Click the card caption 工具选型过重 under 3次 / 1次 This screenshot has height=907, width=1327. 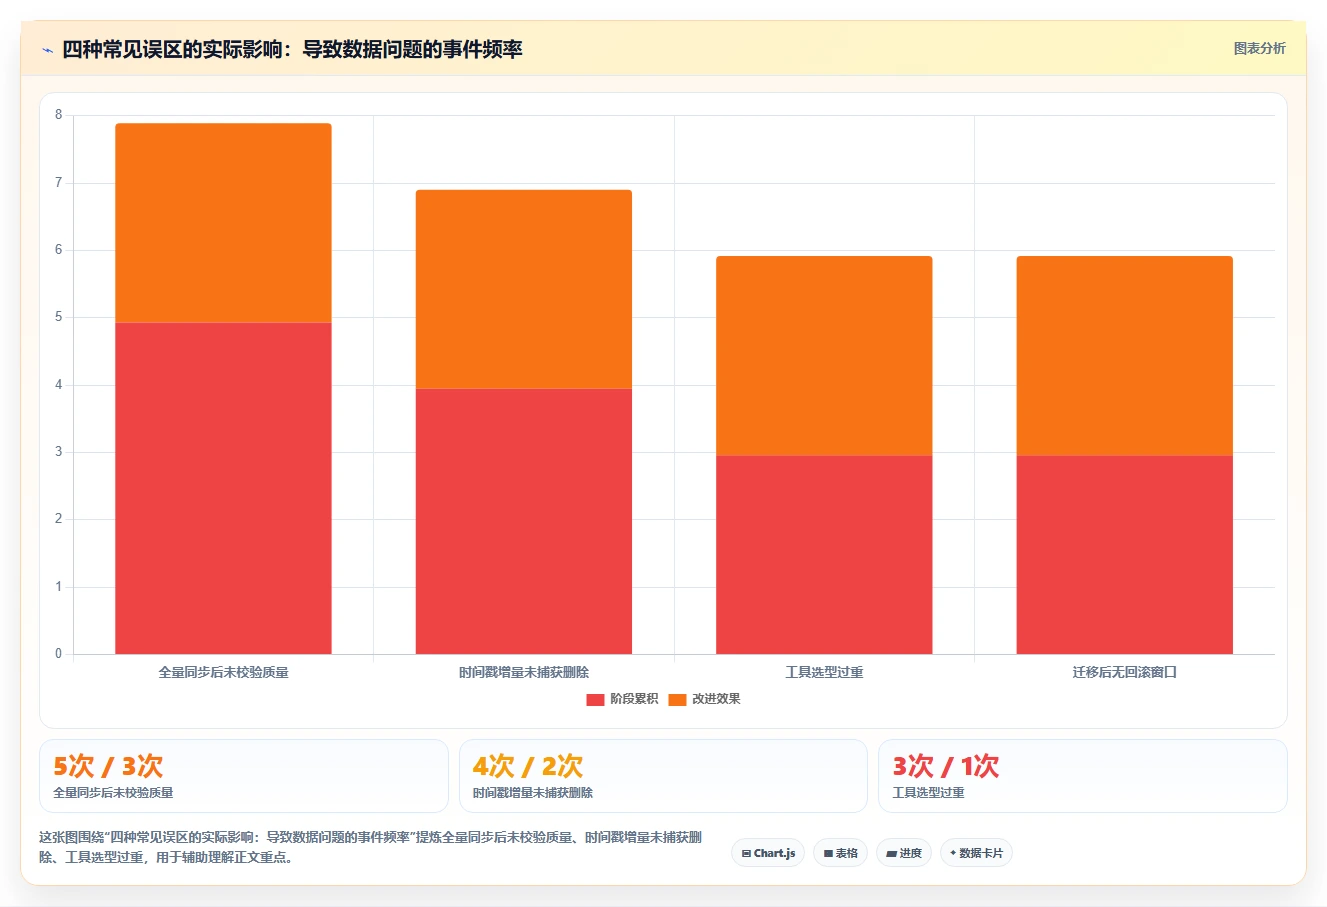928,793
